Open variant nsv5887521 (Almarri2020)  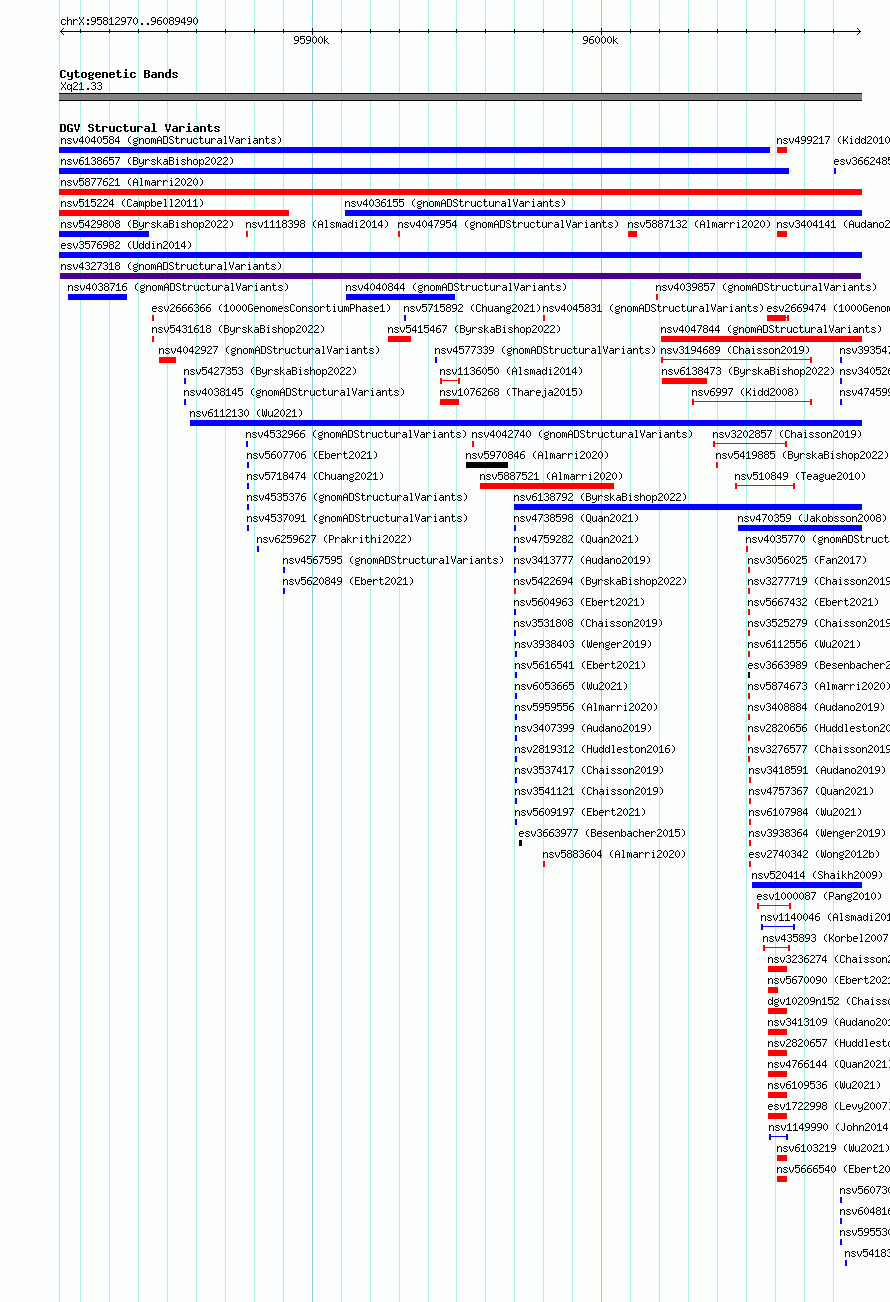pyautogui.click(x=552, y=476)
